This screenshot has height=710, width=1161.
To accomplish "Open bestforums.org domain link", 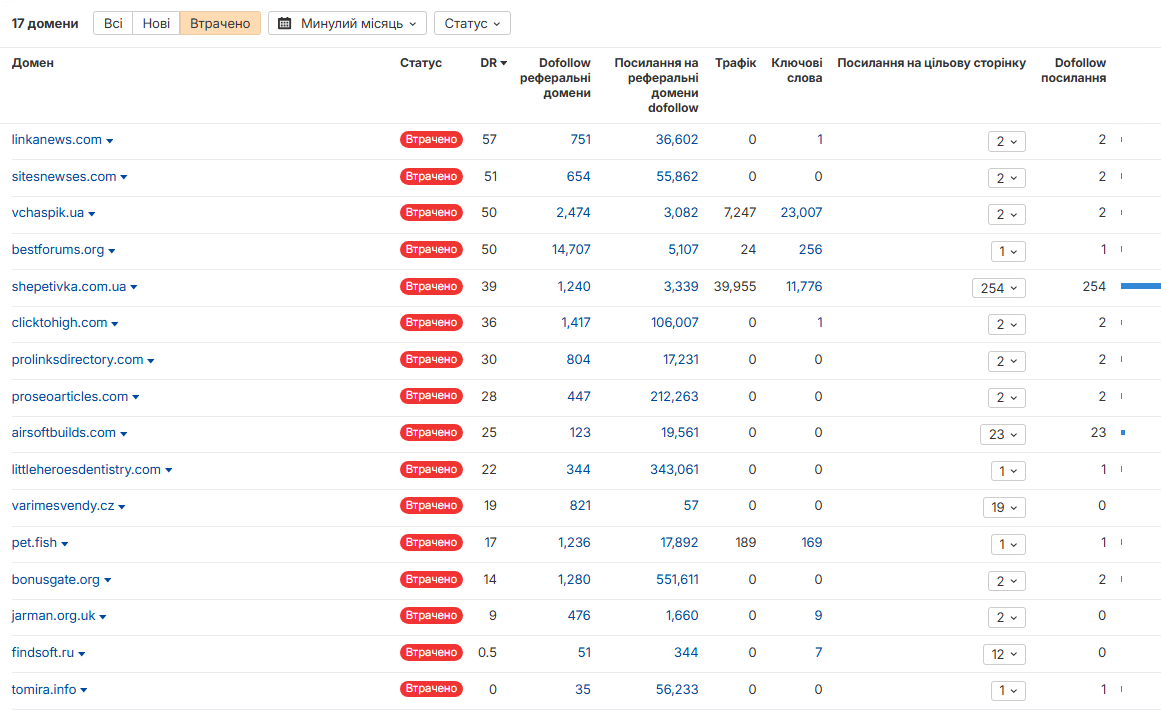I will point(58,249).
